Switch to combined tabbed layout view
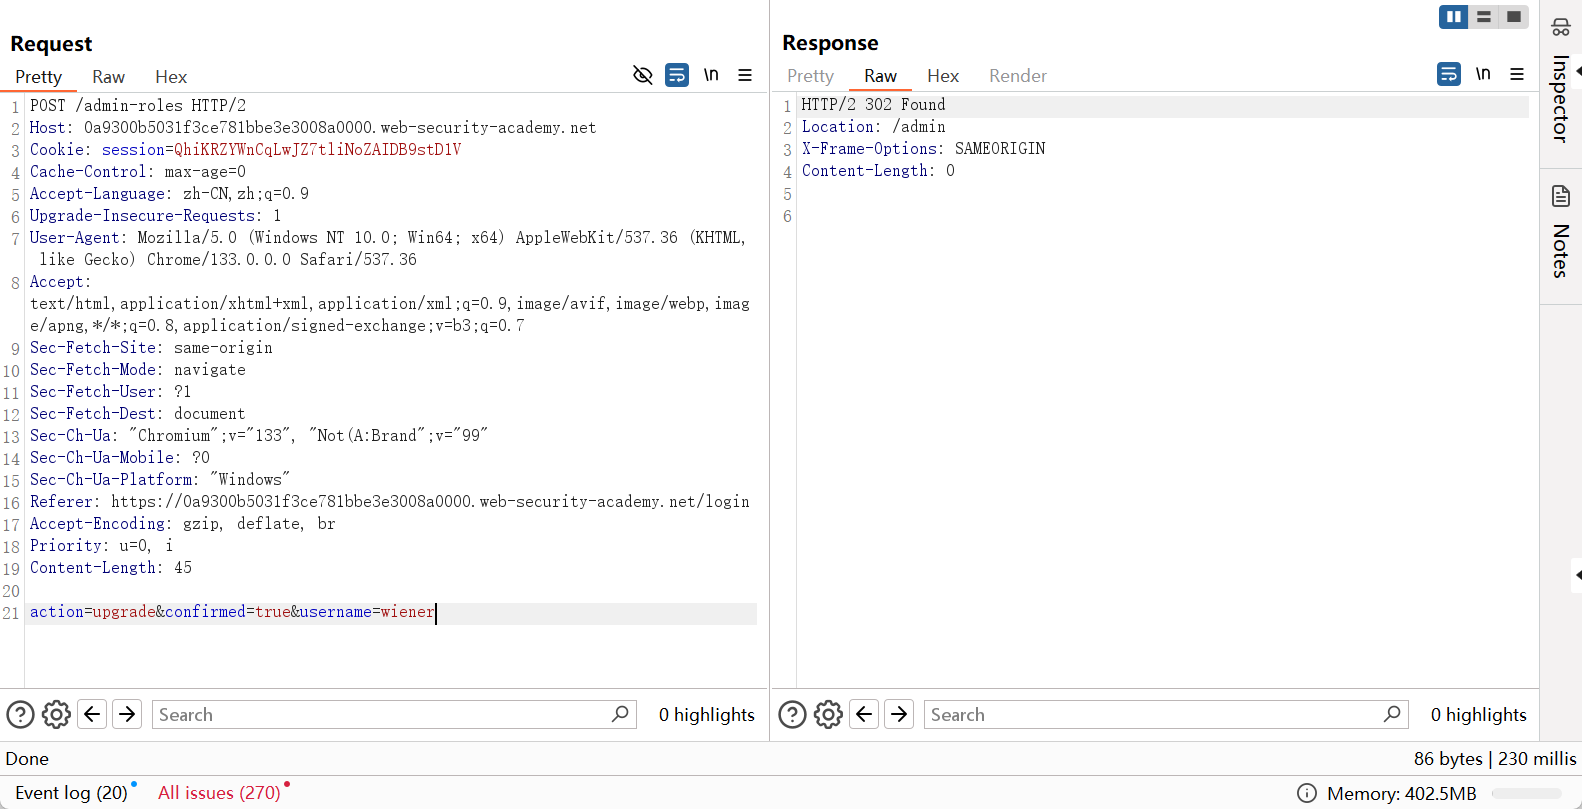Viewport: 1582px width, 809px height. pos(1514,17)
